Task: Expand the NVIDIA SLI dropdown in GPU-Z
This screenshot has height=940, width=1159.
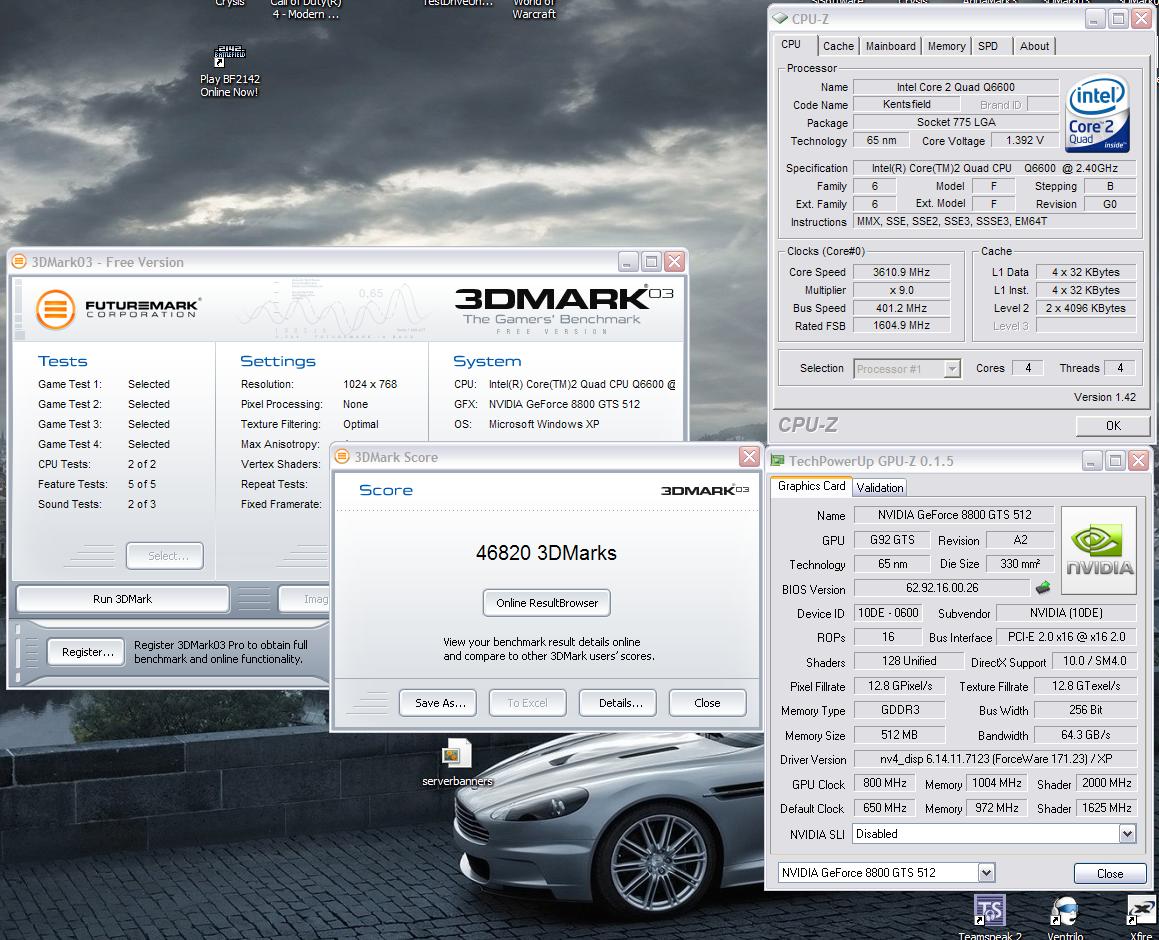Action: [1127, 834]
